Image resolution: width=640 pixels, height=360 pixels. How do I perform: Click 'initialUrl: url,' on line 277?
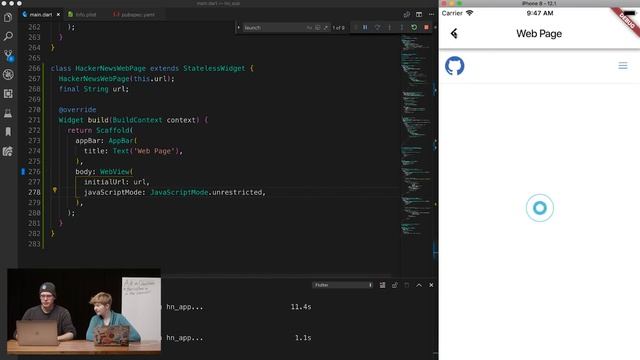pos(117,182)
